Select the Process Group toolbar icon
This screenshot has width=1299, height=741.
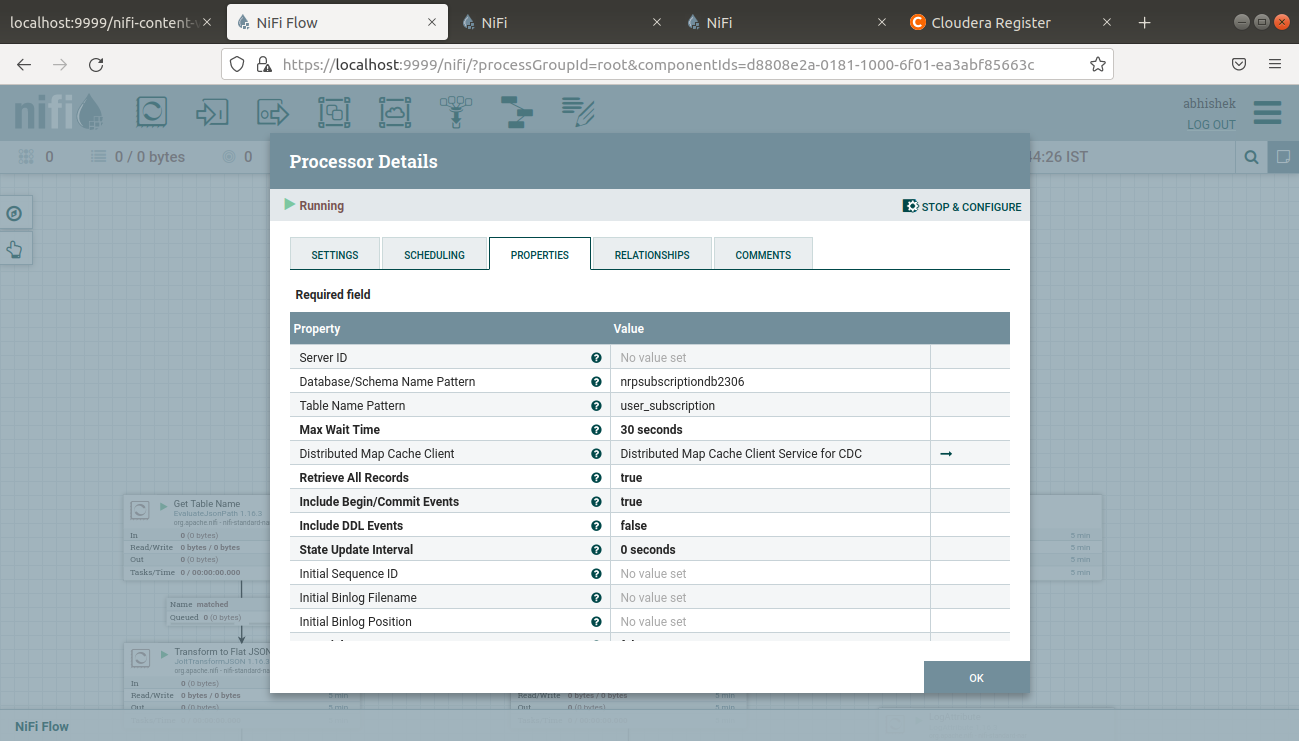pyautogui.click(x=334, y=112)
